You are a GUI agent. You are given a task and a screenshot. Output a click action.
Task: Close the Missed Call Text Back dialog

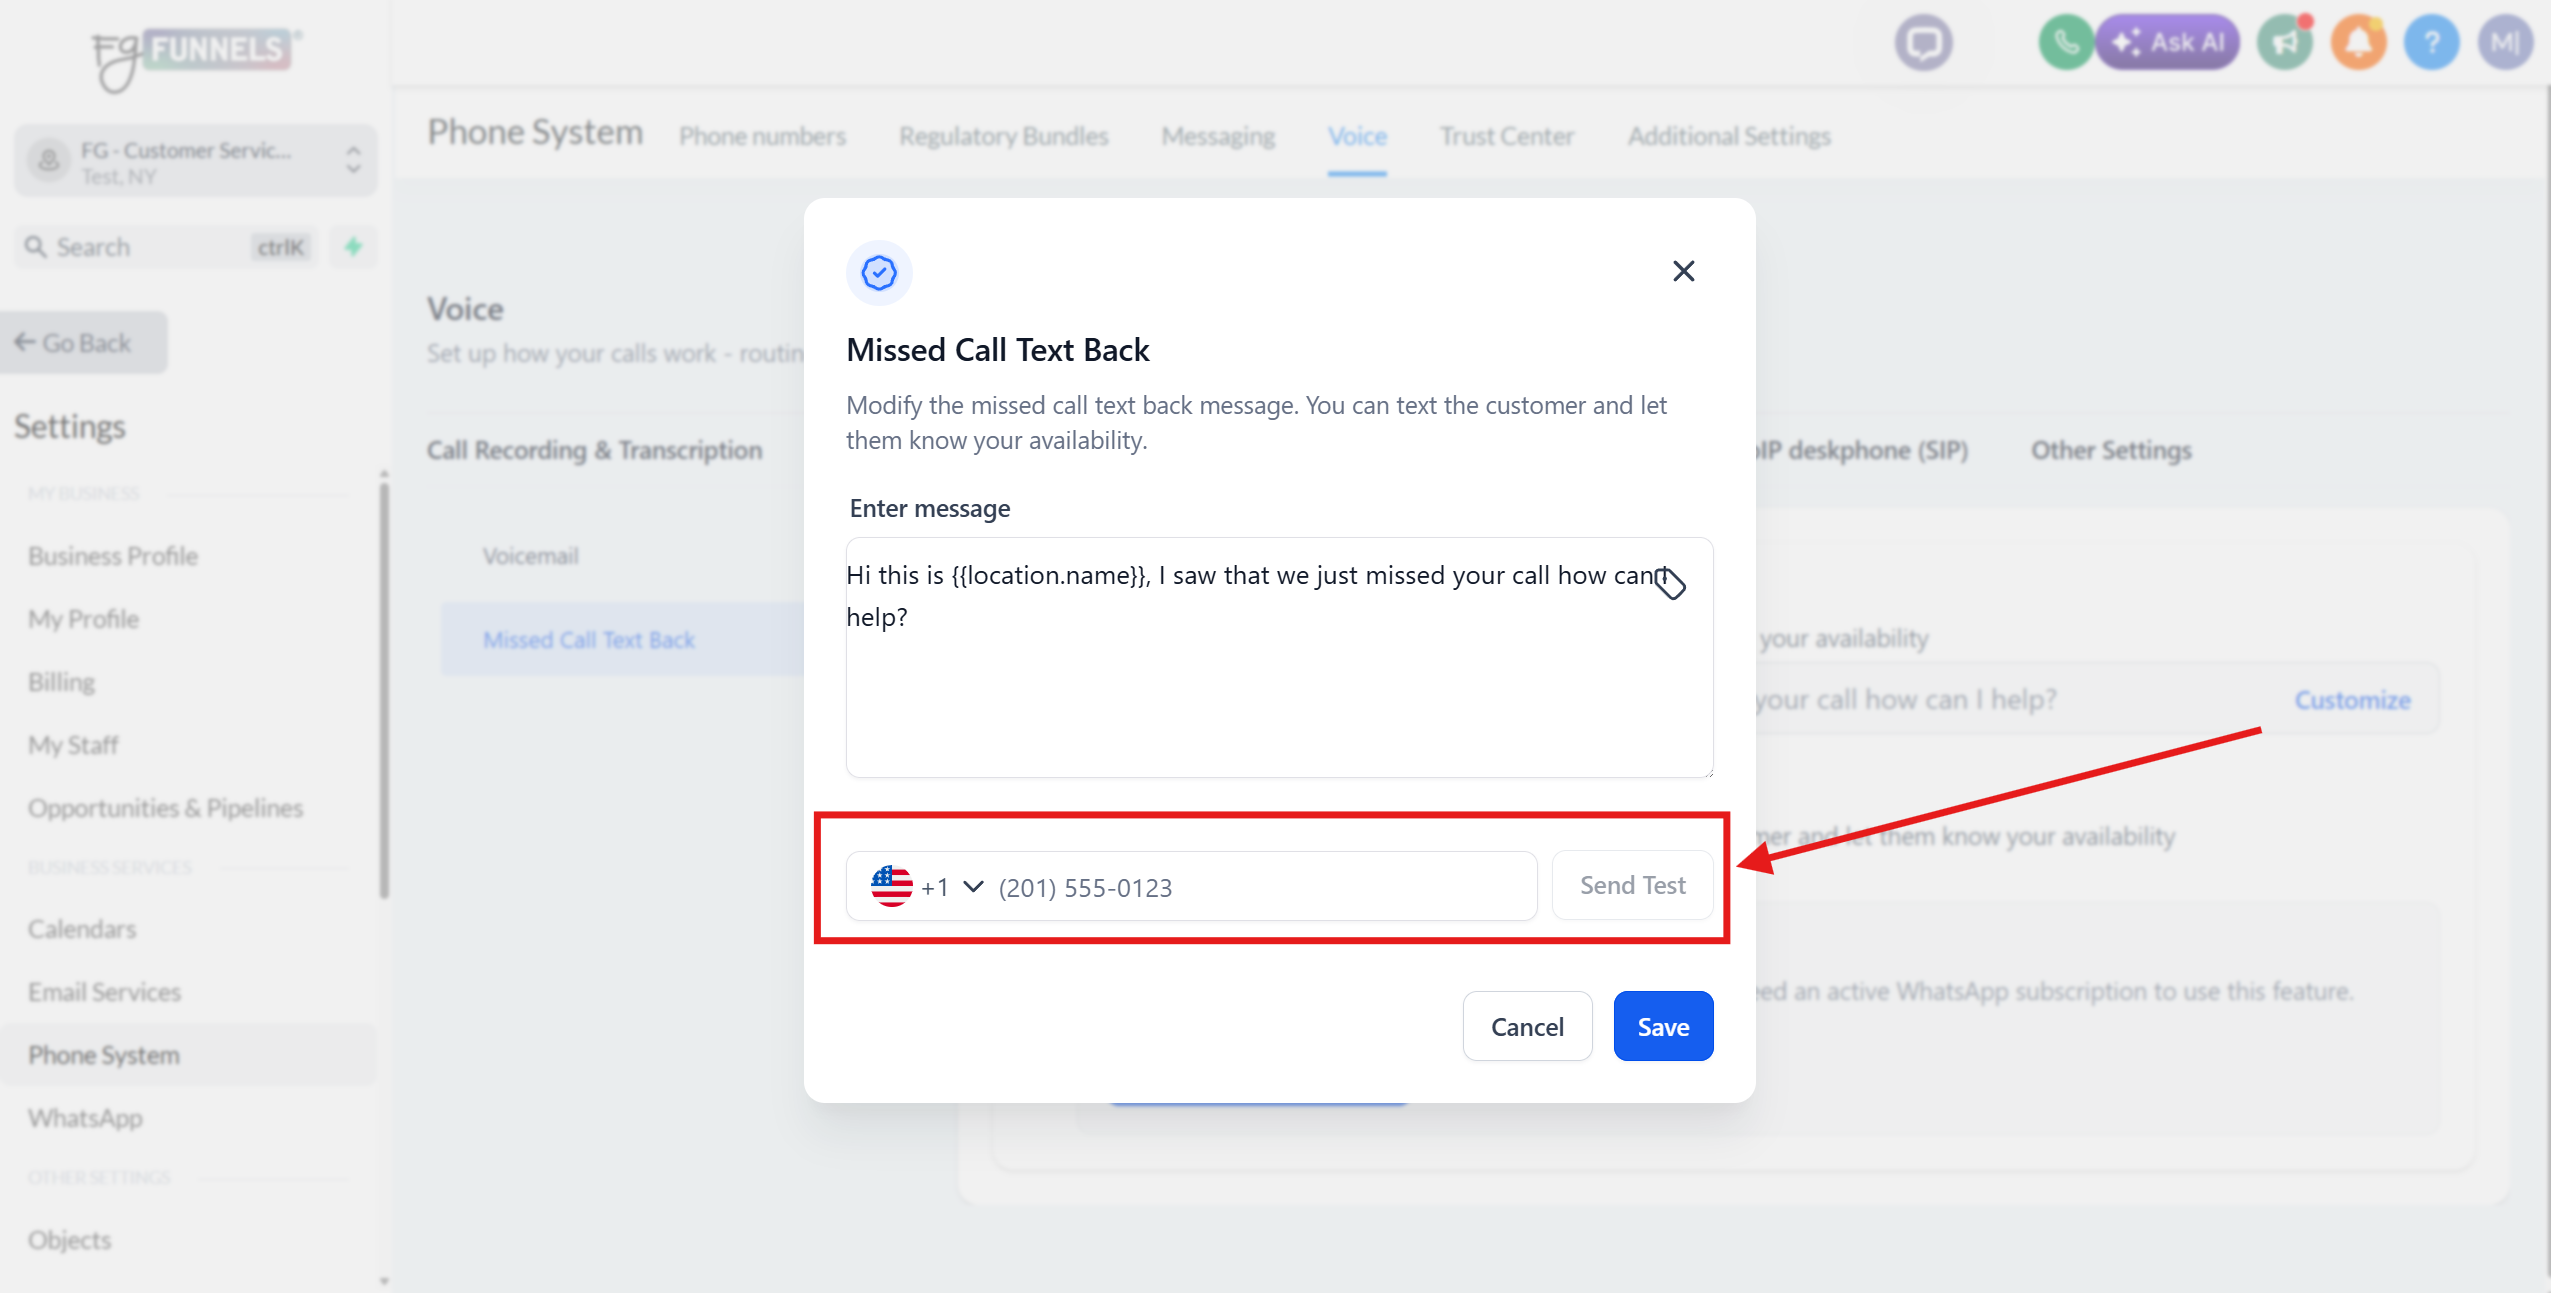click(1683, 271)
